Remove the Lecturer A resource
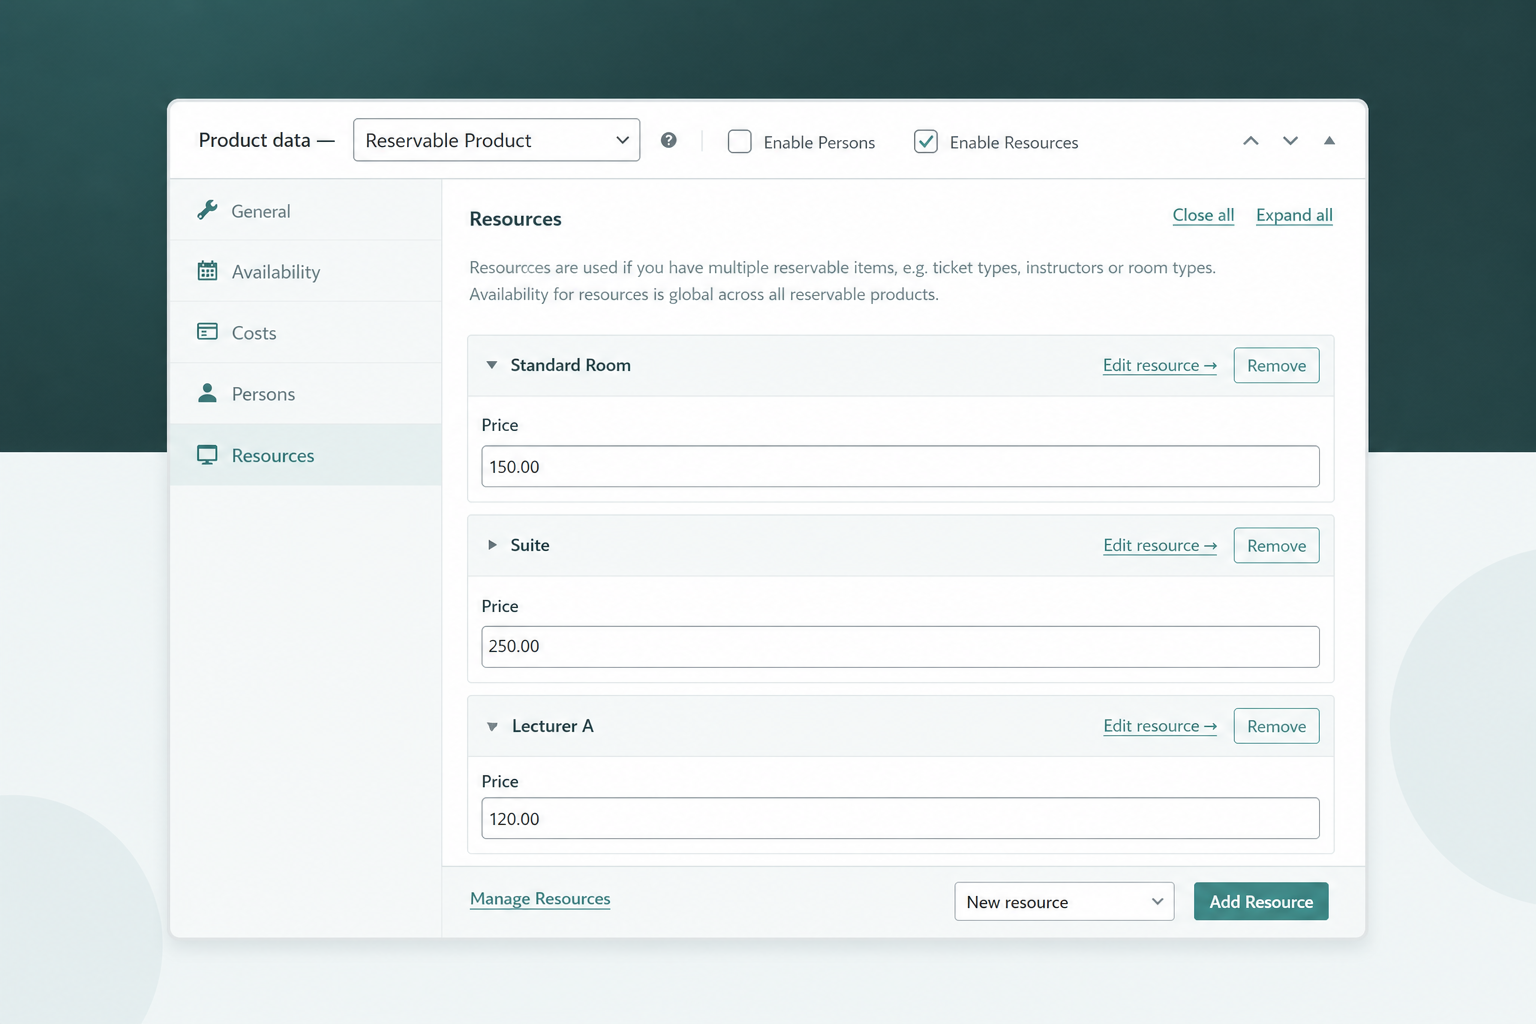This screenshot has width=1536, height=1024. point(1276,726)
